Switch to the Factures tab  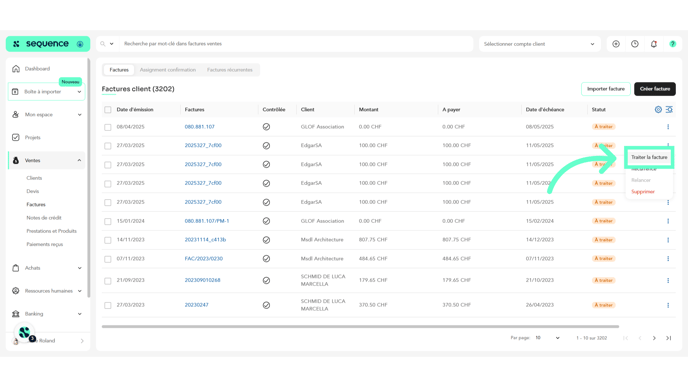point(119,70)
